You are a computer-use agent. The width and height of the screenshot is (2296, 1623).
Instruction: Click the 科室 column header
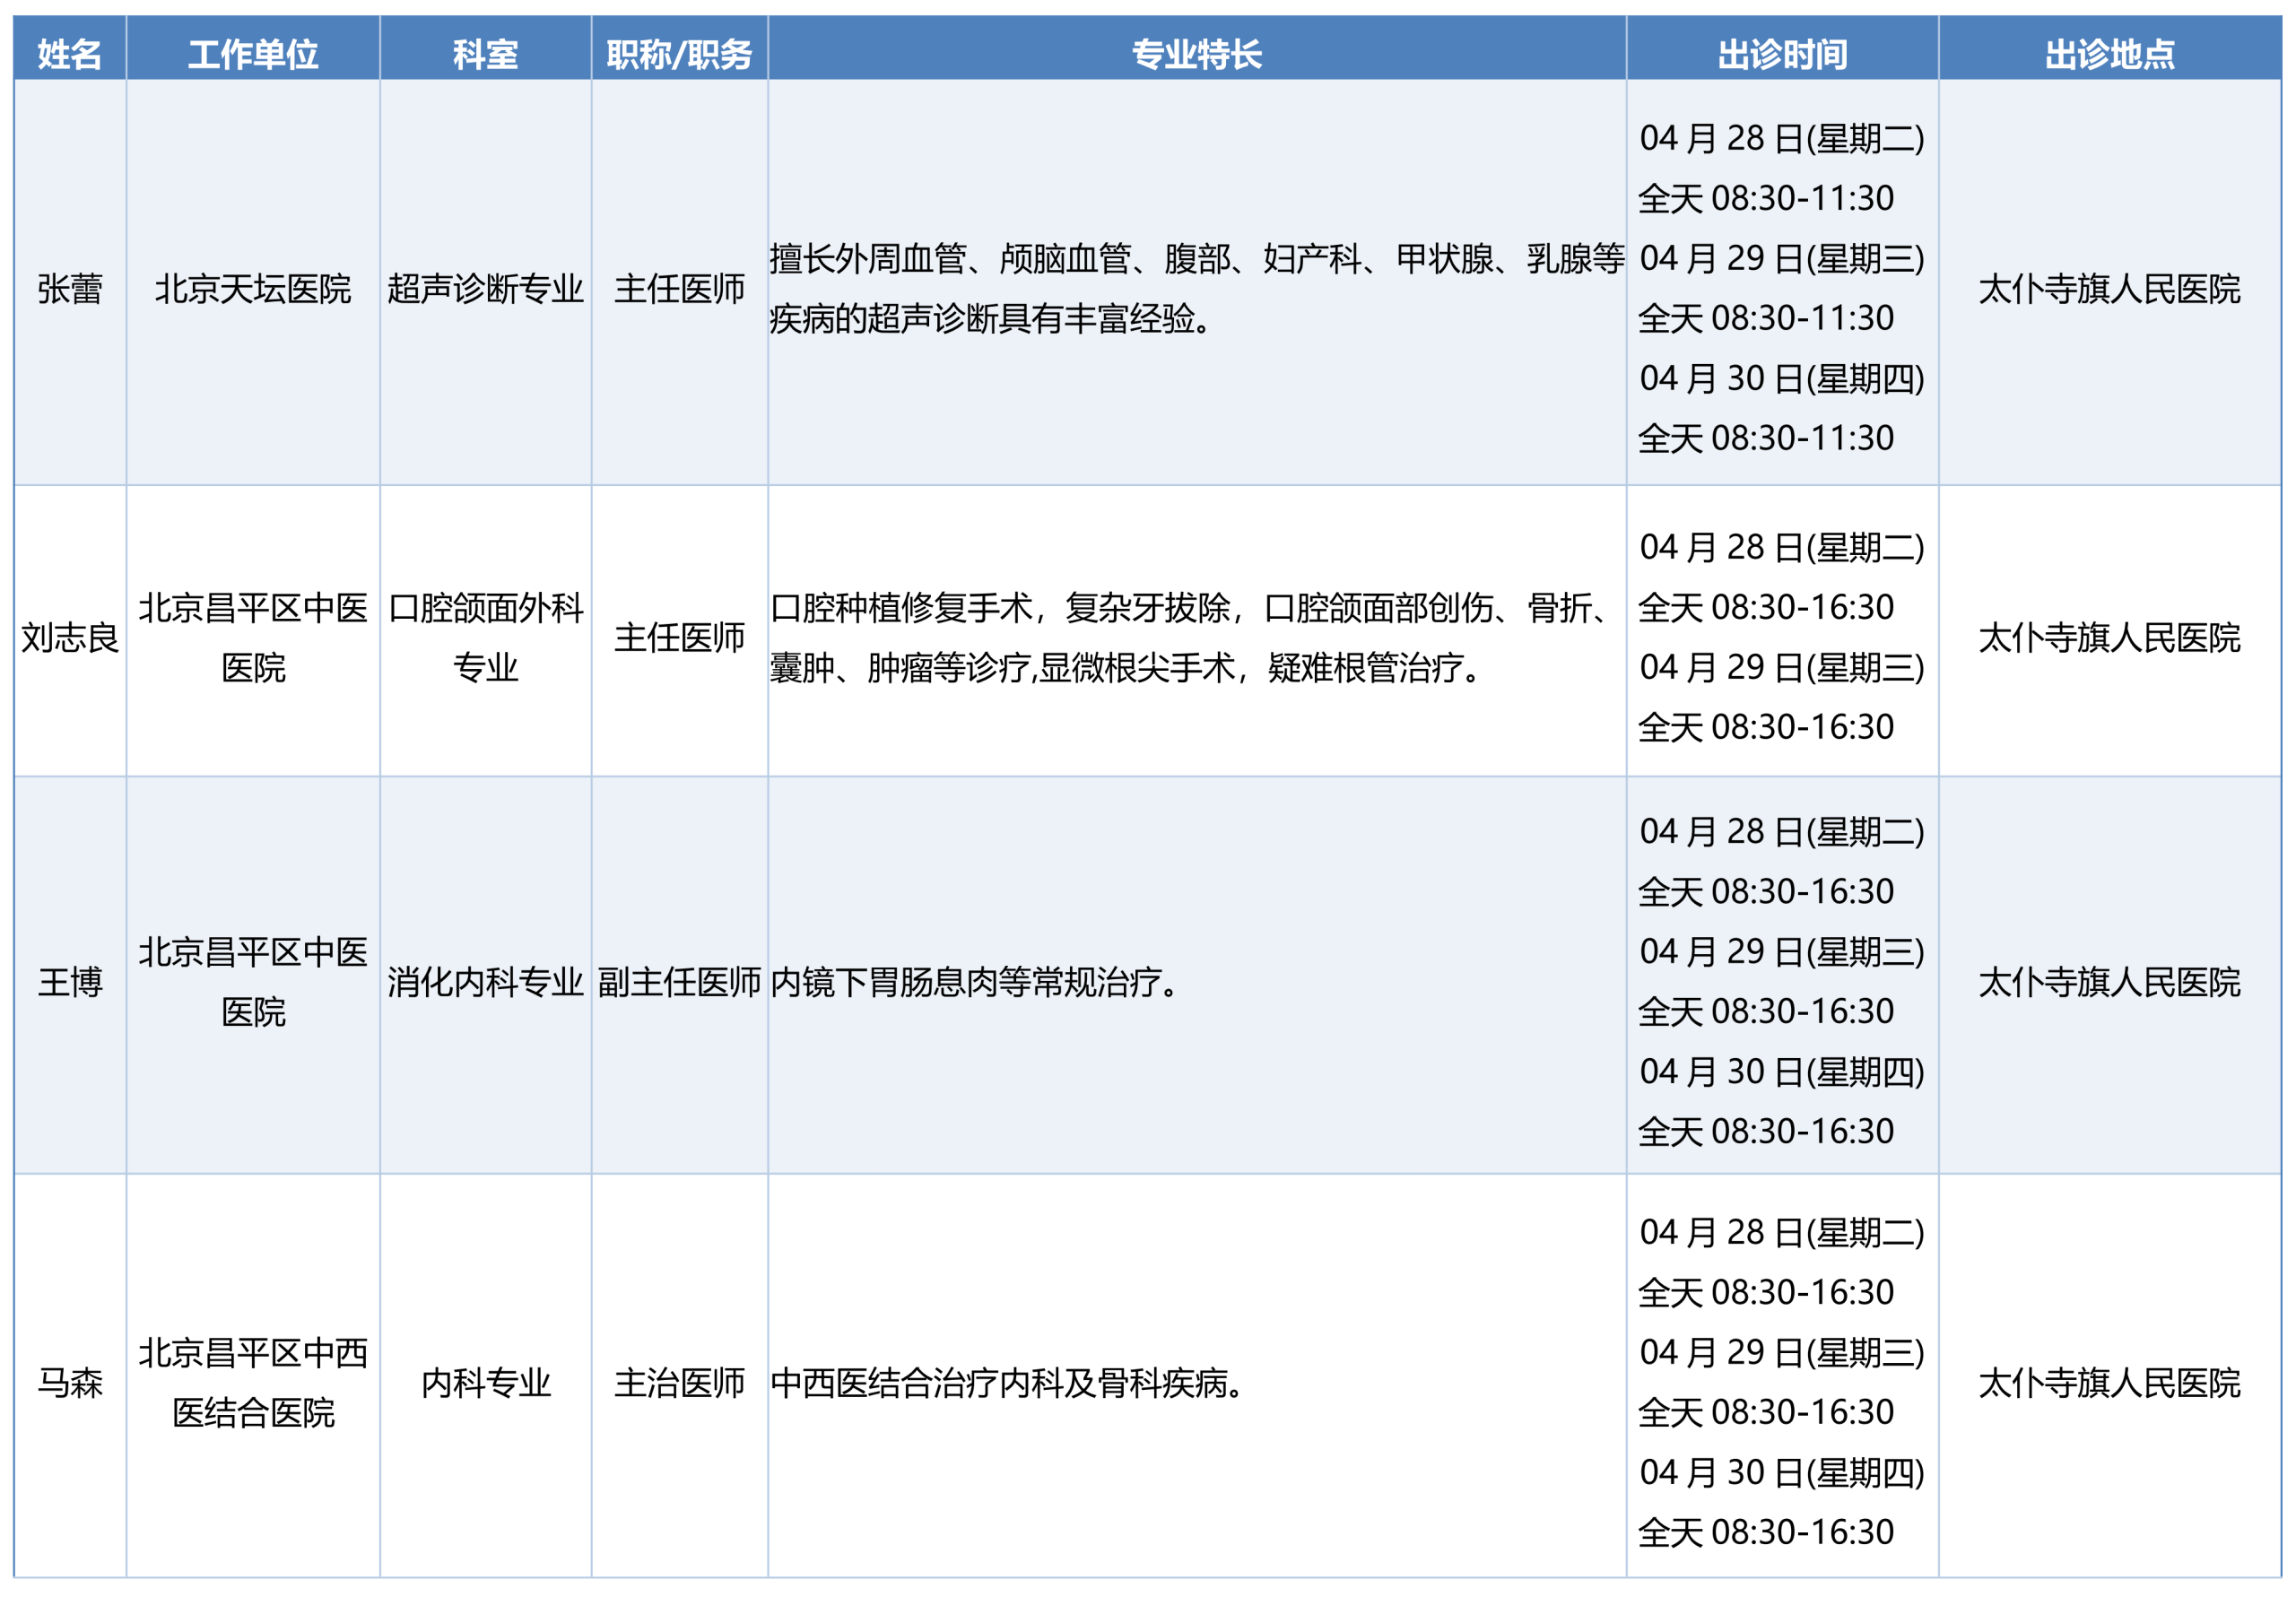(x=485, y=53)
